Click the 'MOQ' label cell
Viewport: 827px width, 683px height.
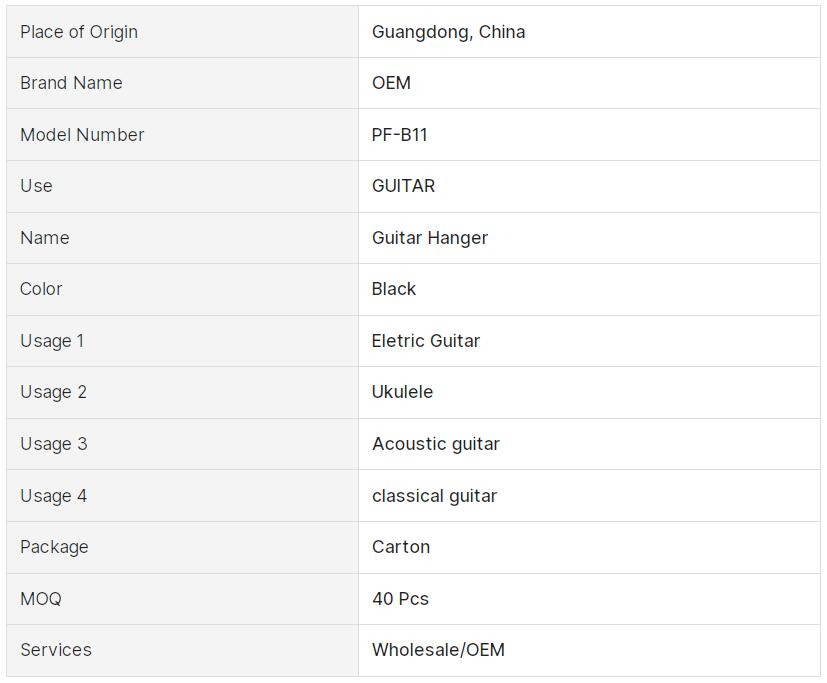[x=41, y=599]
